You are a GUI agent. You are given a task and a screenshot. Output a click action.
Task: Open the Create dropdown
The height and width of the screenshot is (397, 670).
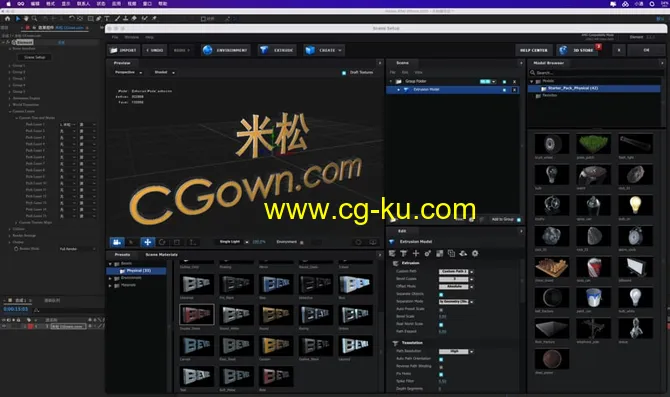pos(323,50)
